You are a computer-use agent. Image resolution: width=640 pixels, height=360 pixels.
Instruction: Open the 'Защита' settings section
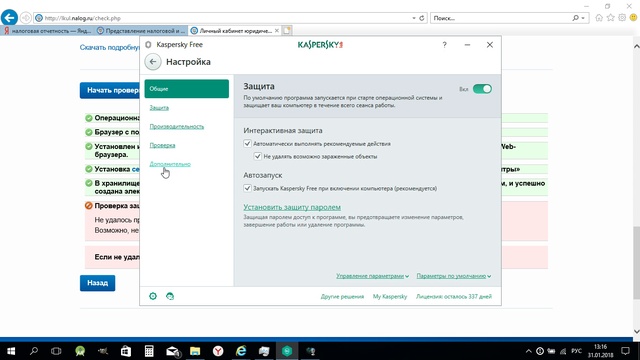[x=159, y=108]
